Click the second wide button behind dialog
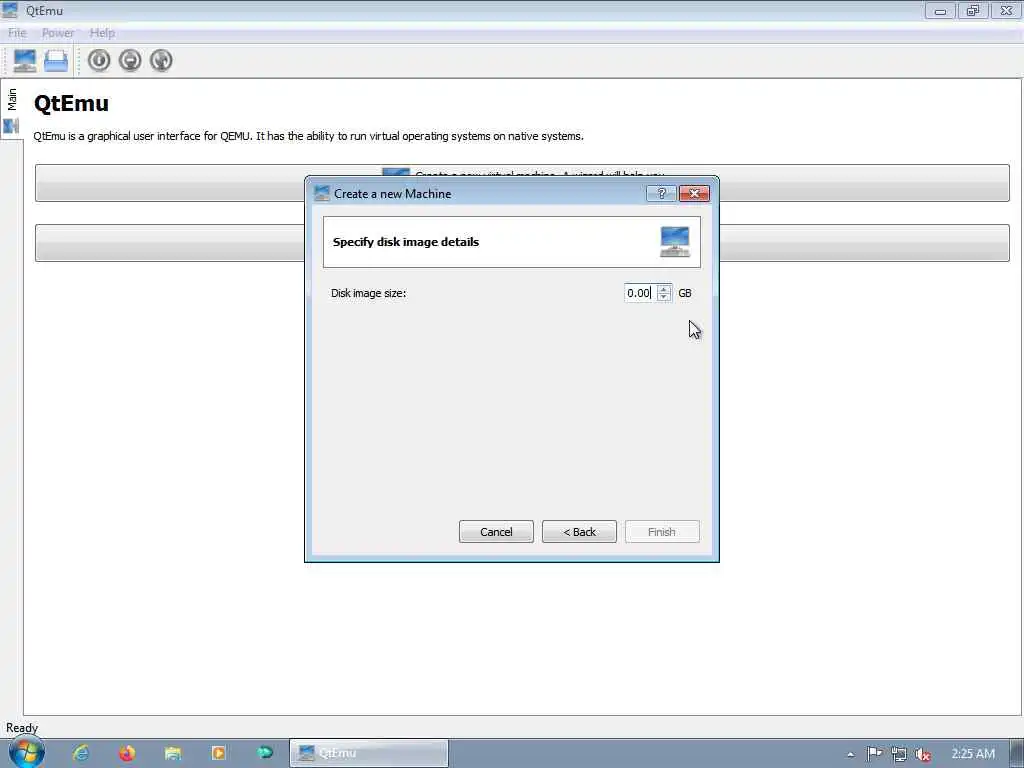 (522, 243)
